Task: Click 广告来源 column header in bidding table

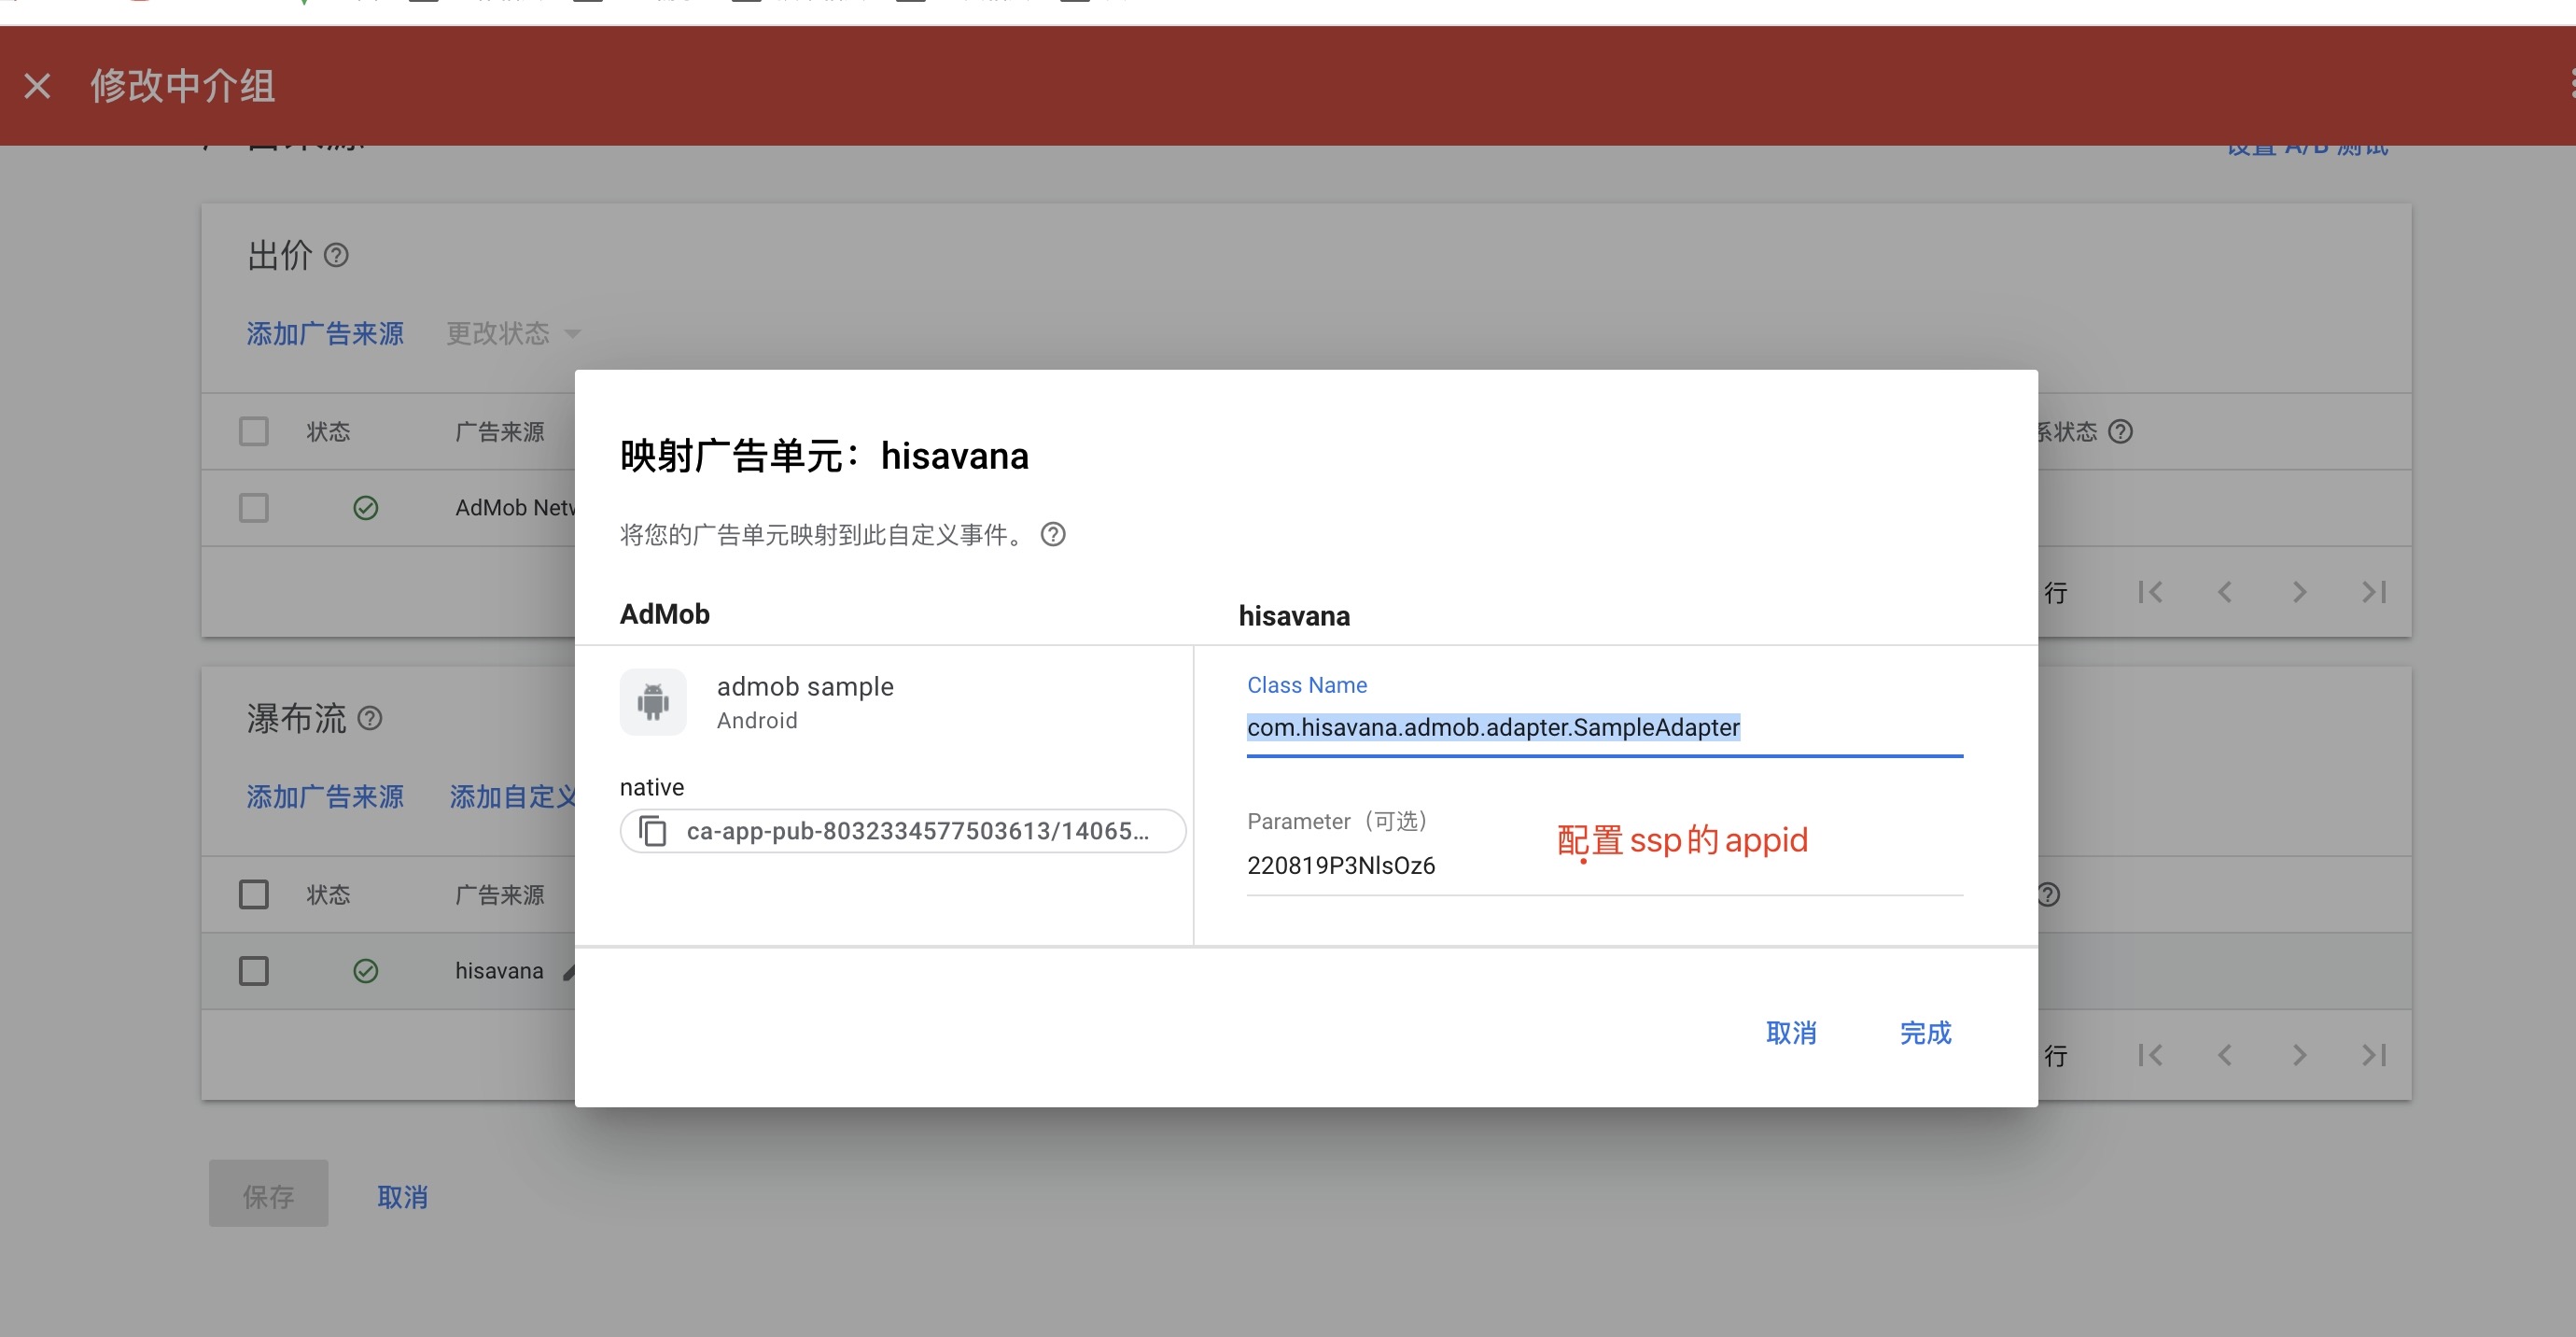Action: coord(499,431)
